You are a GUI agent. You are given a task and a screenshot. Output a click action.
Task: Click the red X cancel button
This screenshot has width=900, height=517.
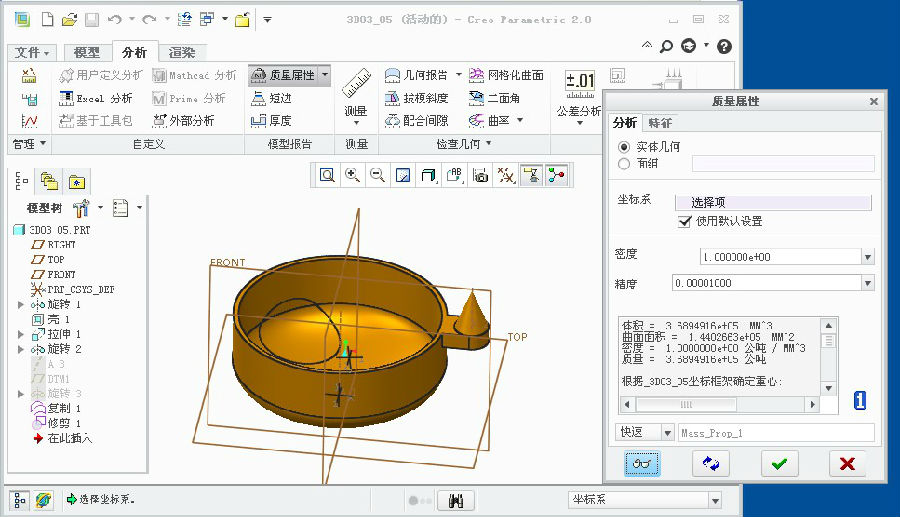tap(847, 463)
